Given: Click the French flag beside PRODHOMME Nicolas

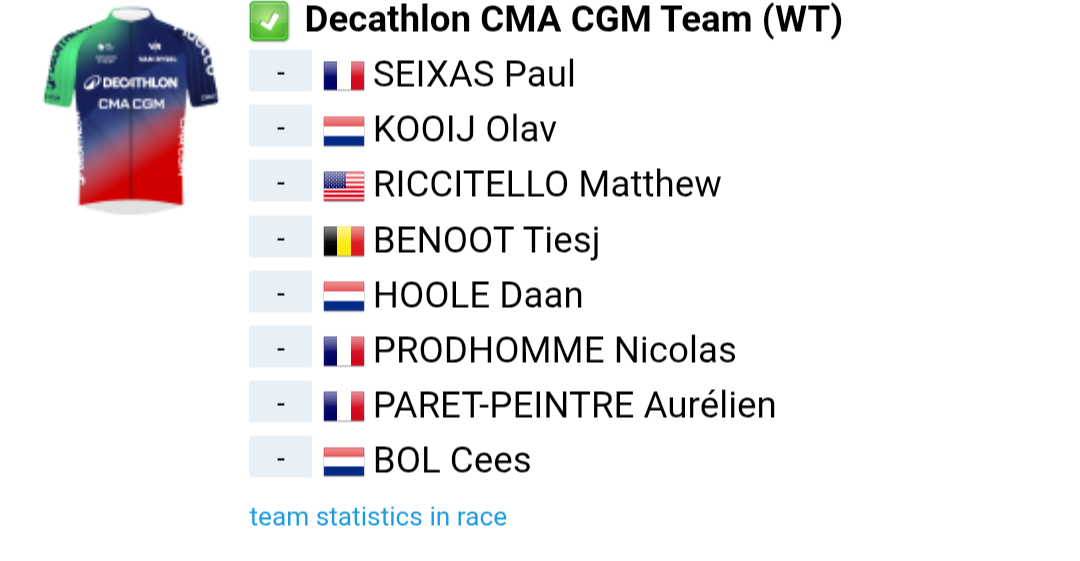Looking at the screenshot, I should click(344, 351).
